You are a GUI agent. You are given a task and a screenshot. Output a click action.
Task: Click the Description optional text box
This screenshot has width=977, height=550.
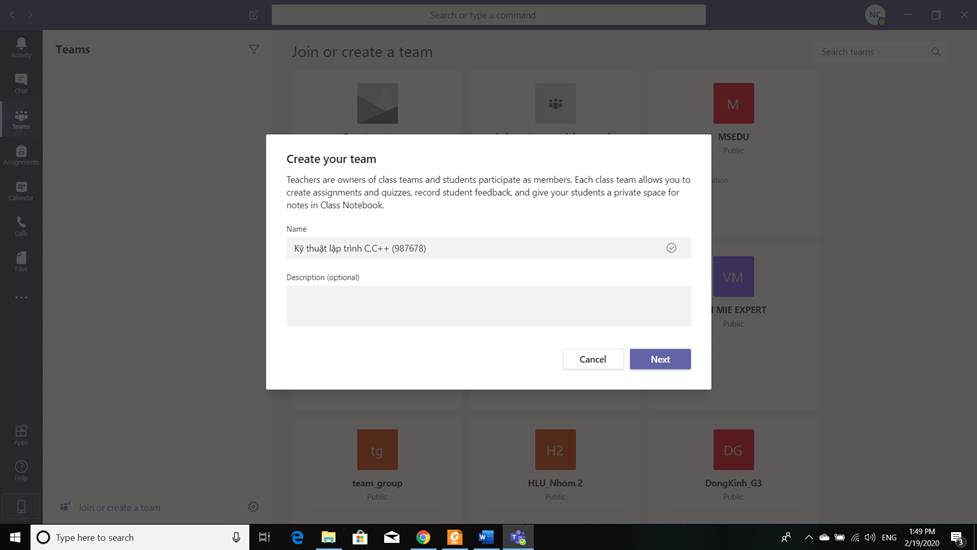coord(488,306)
